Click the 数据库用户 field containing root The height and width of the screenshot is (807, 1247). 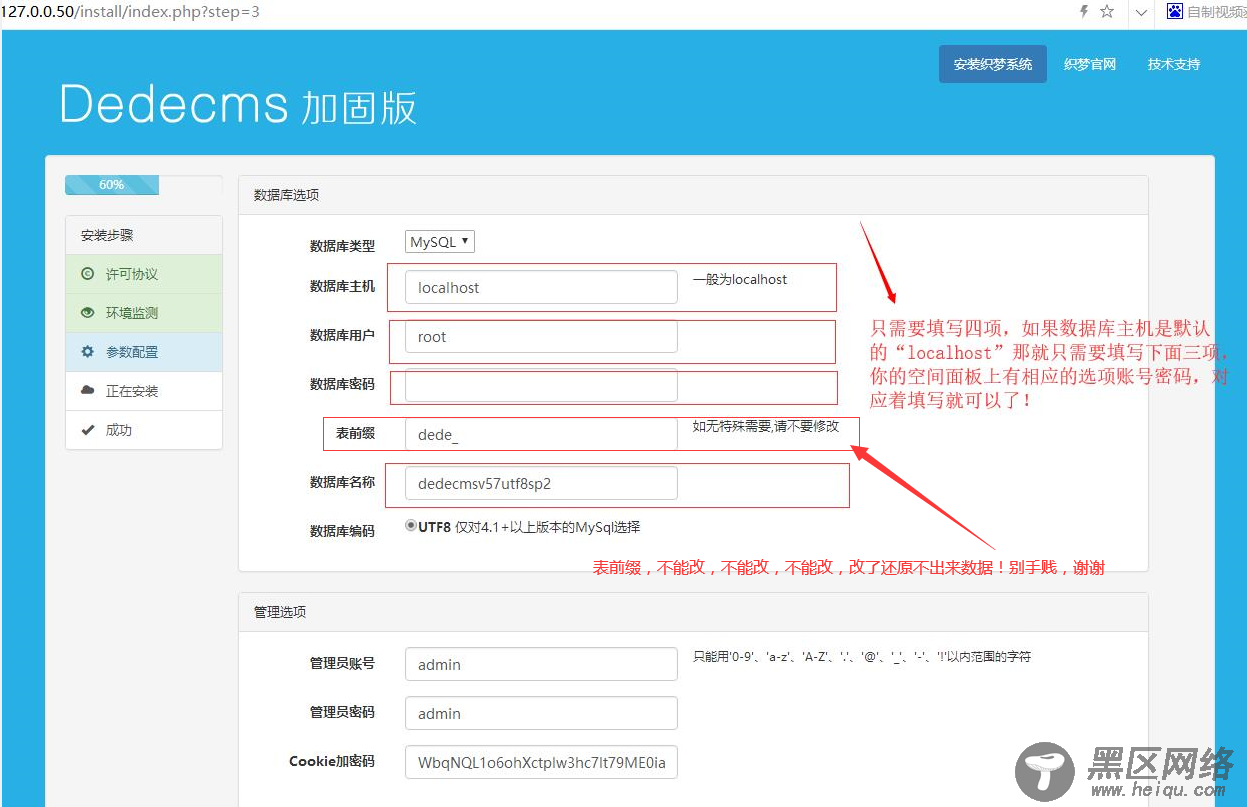coord(541,336)
